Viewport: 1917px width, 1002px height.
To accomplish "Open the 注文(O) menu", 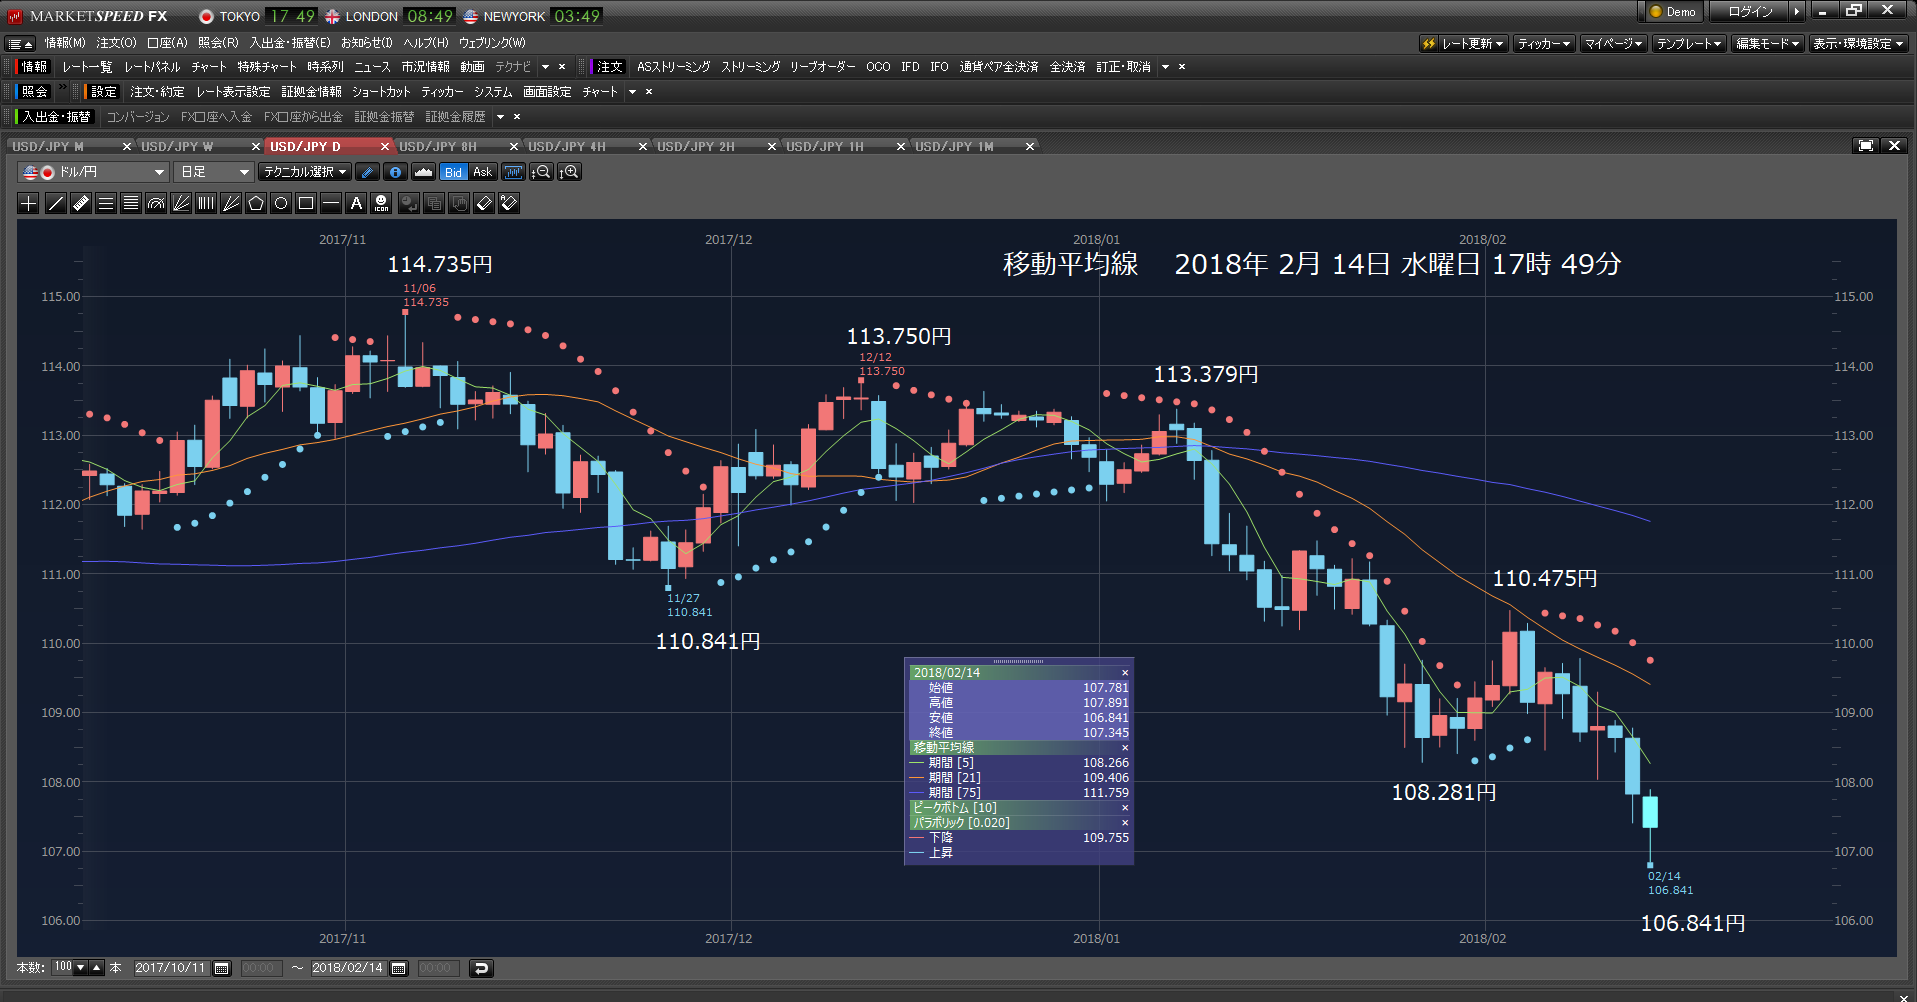I will [116, 43].
